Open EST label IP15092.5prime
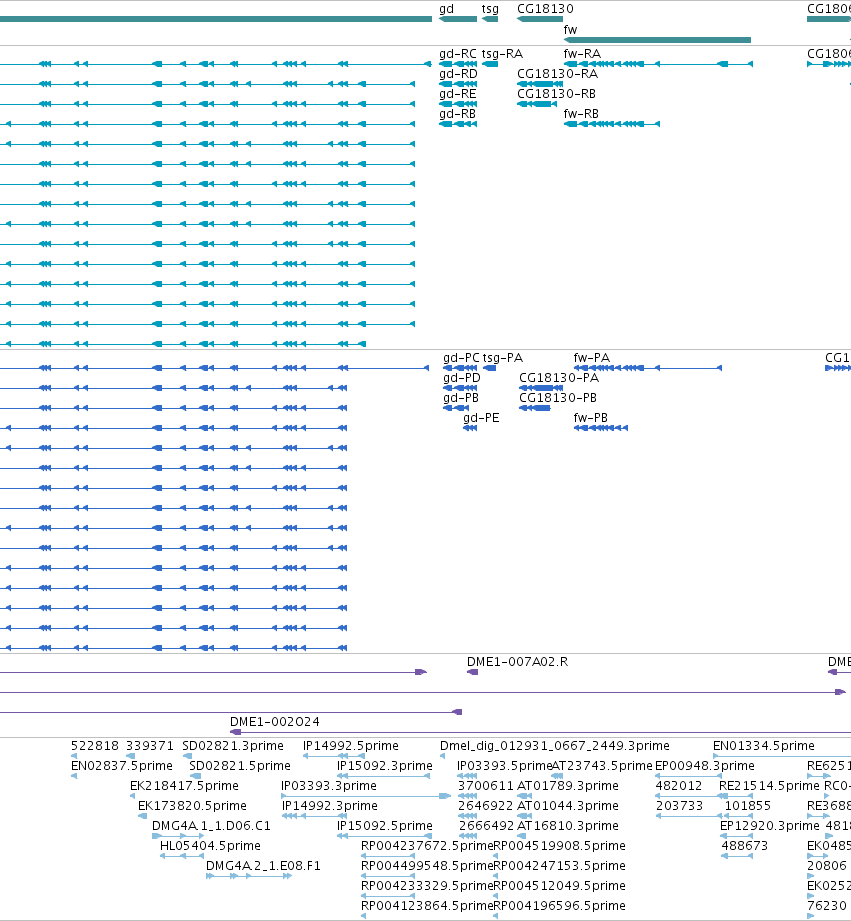 pyautogui.click(x=385, y=826)
